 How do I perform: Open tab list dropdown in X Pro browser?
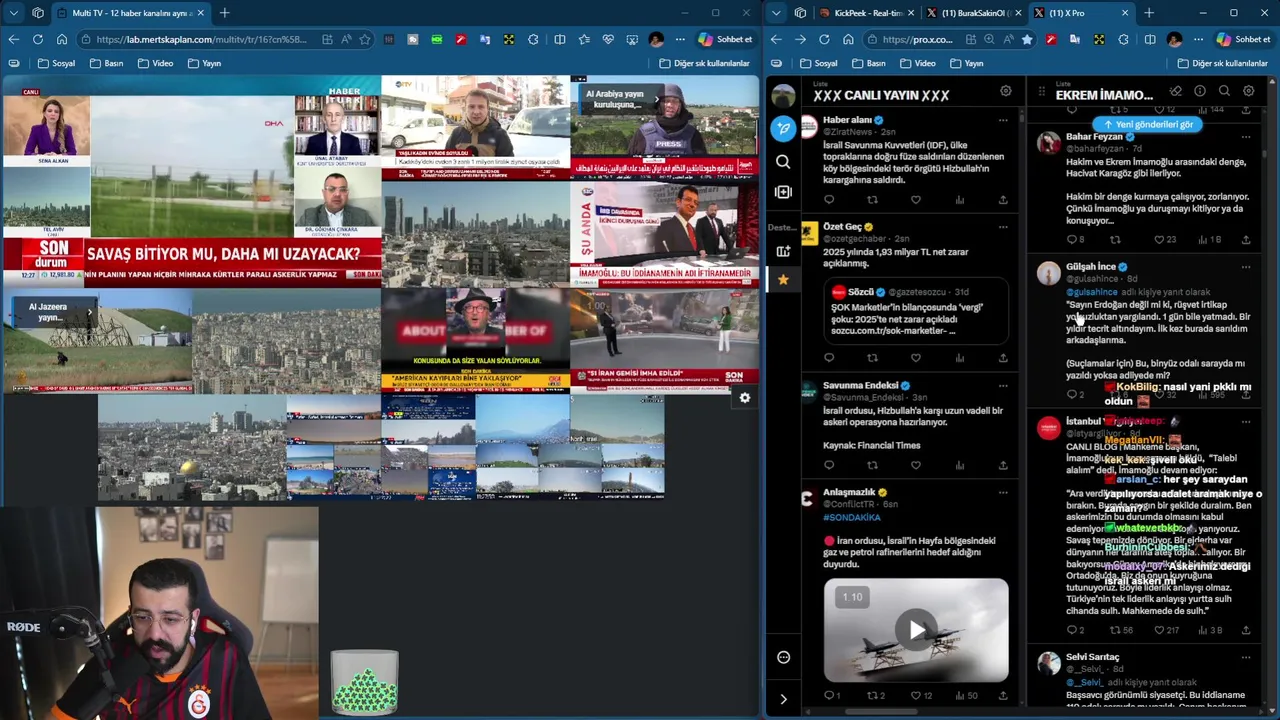pos(776,13)
